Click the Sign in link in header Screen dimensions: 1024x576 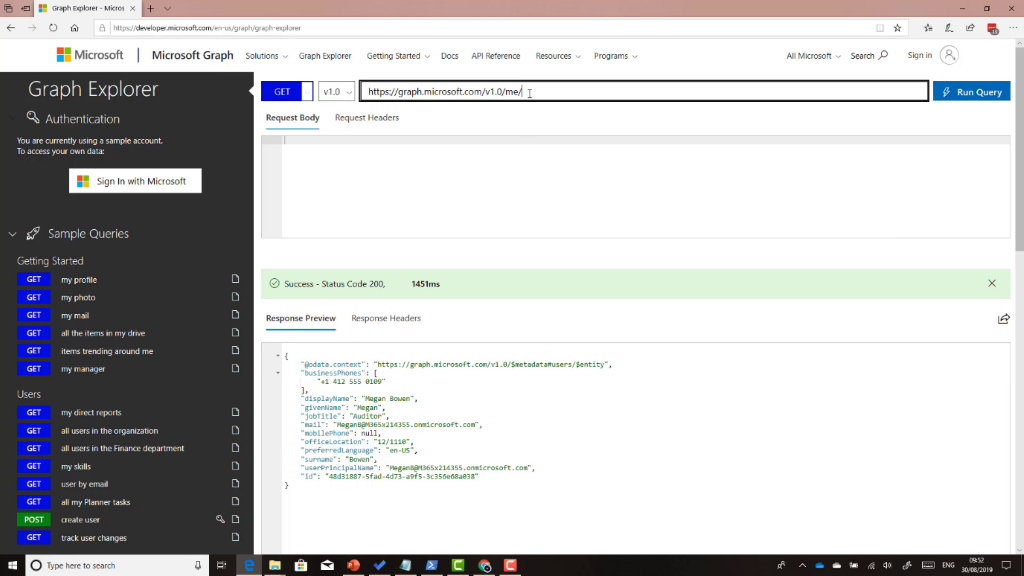(920, 56)
